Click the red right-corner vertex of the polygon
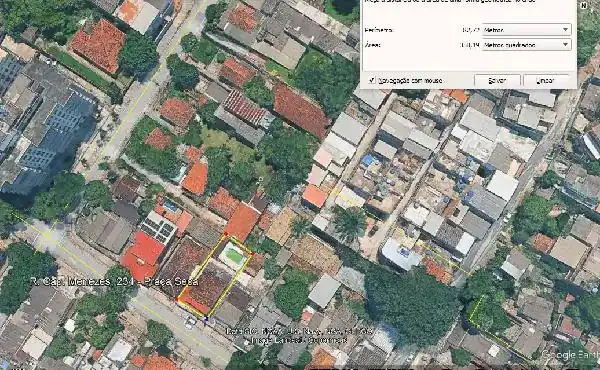The image size is (600, 370). pos(253,253)
